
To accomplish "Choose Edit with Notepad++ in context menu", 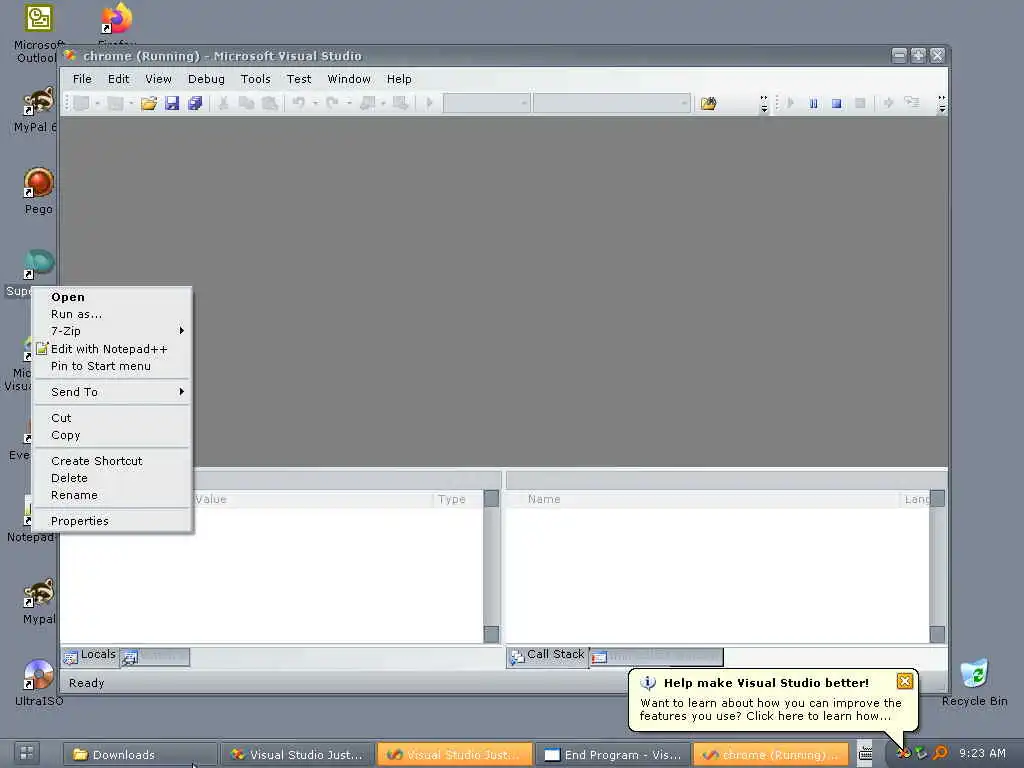I will coord(112,349).
